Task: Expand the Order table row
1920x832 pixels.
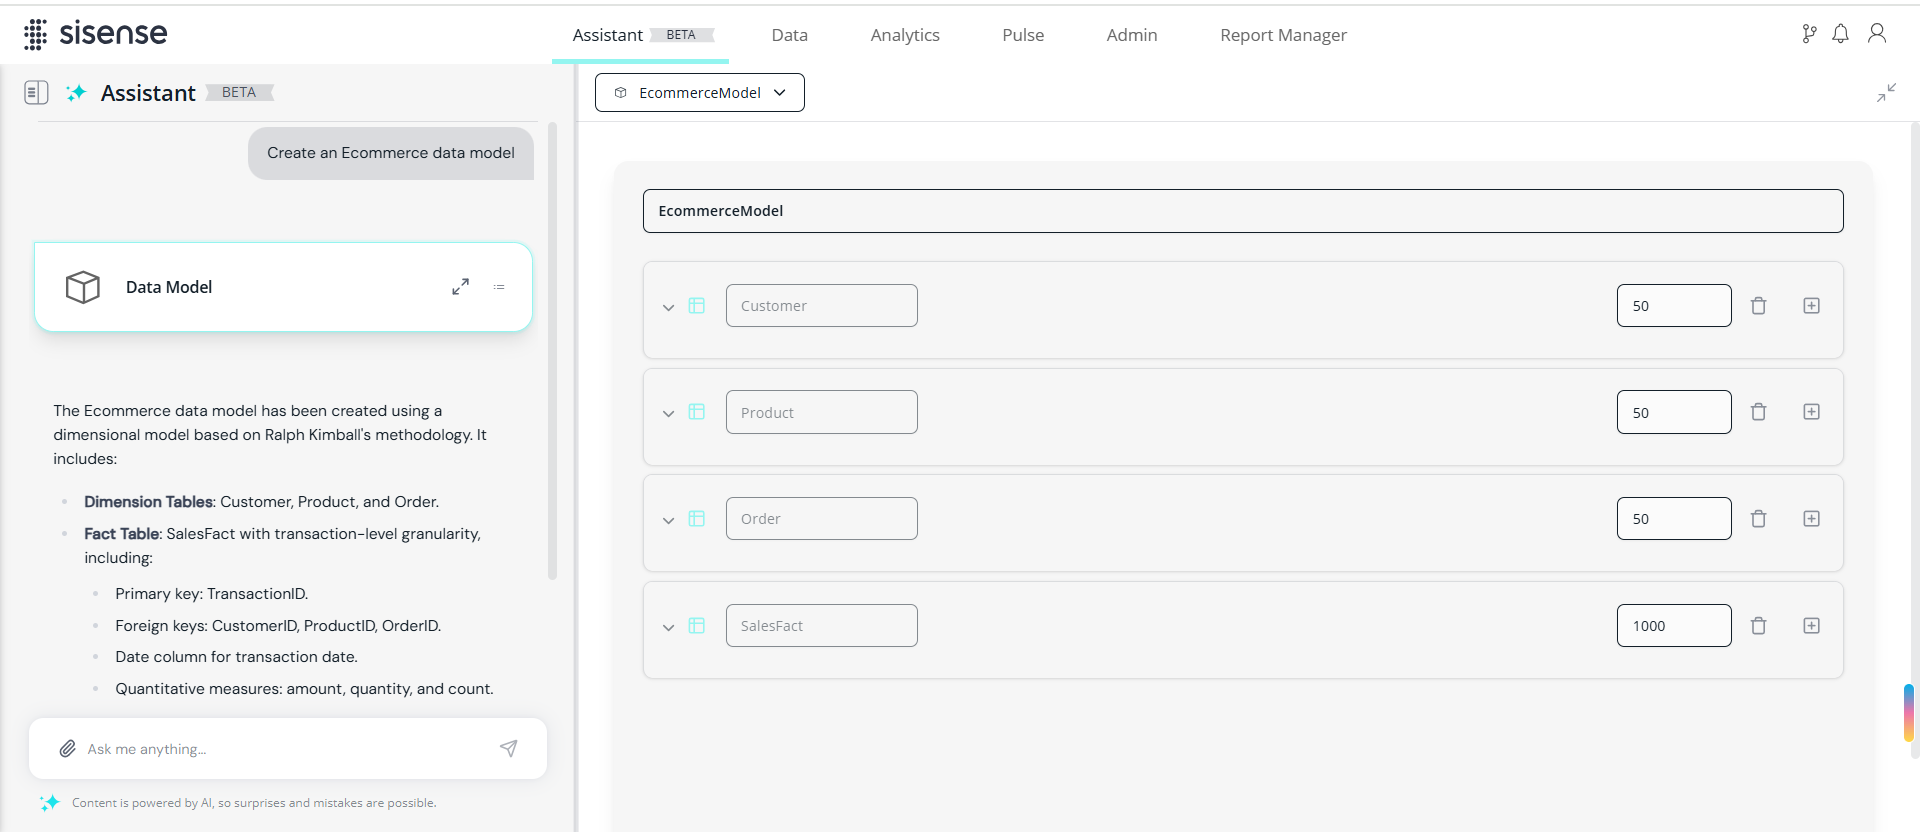Action: (x=668, y=520)
